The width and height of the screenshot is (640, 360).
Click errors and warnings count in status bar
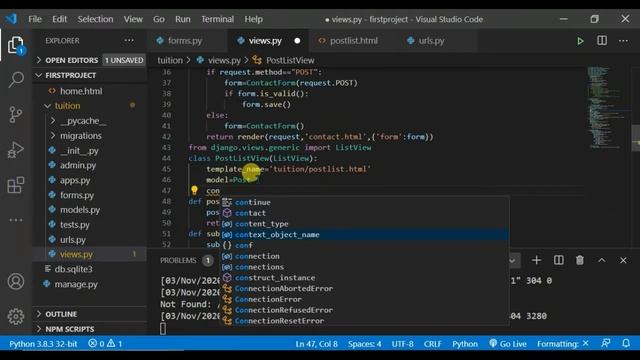coord(105,344)
